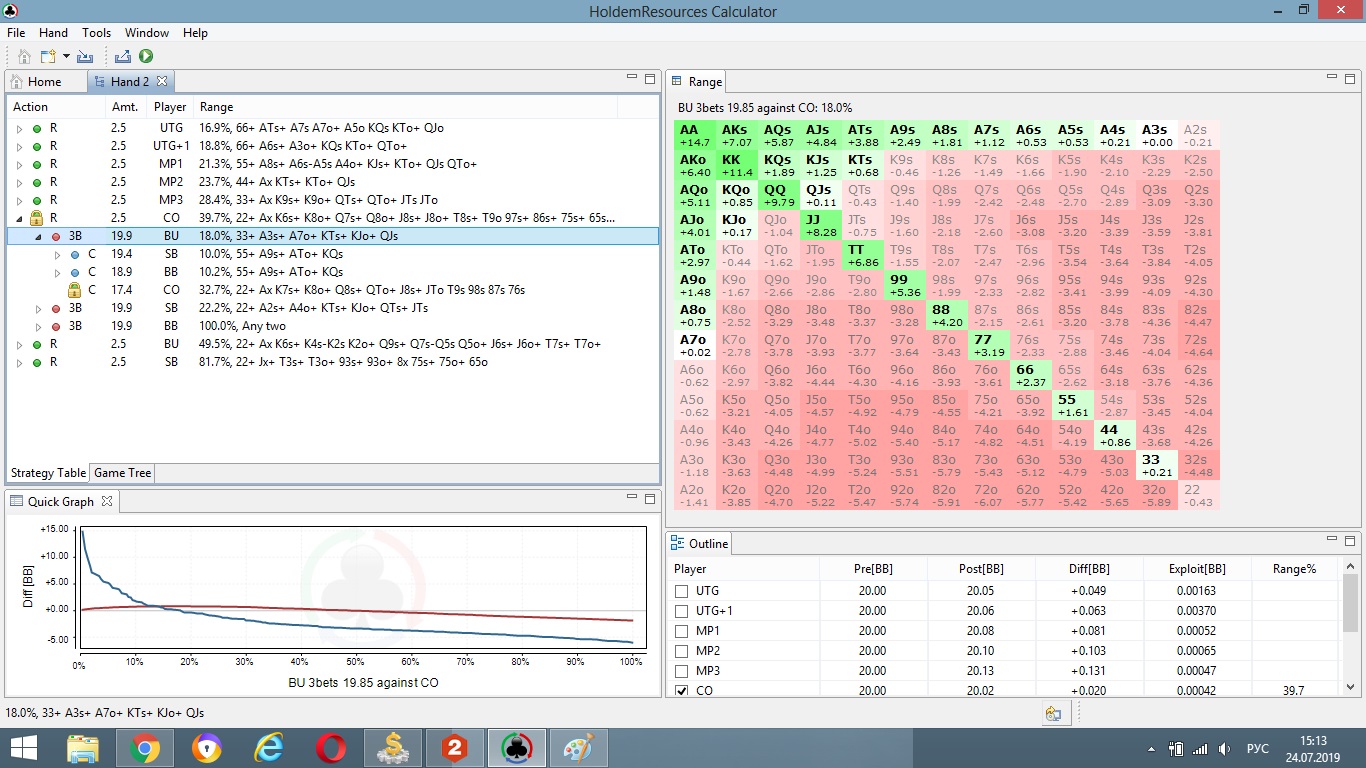Open the File menu
This screenshot has width=1366, height=768.
(x=16, y=33)
